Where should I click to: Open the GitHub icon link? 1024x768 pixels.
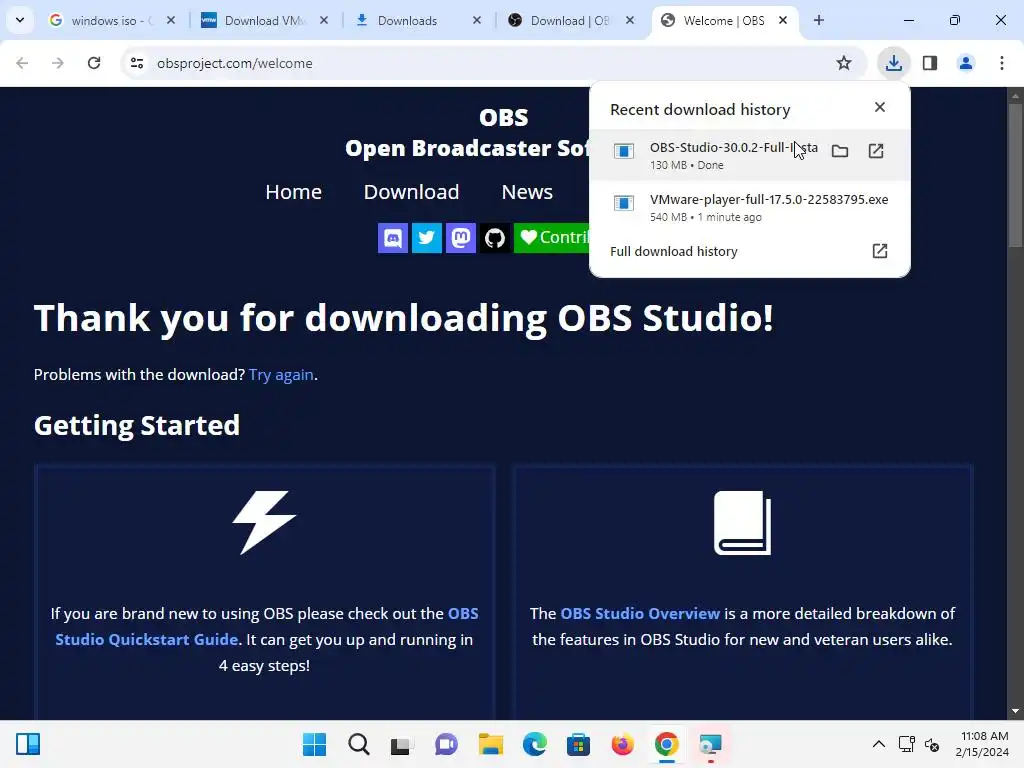[494, 238]
